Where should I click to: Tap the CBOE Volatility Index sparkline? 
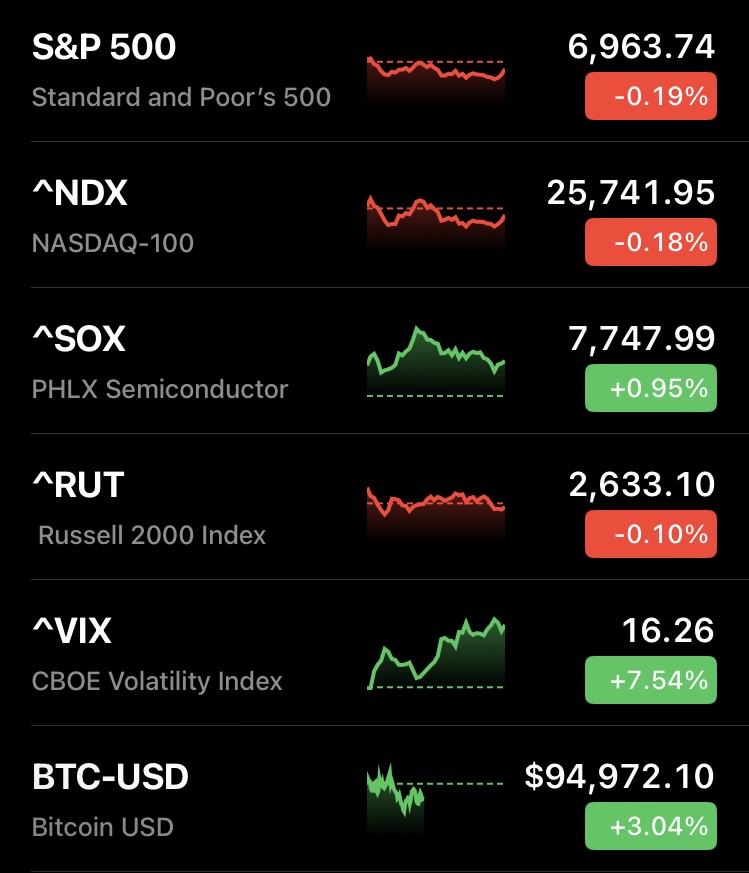(x=436, y=655)
